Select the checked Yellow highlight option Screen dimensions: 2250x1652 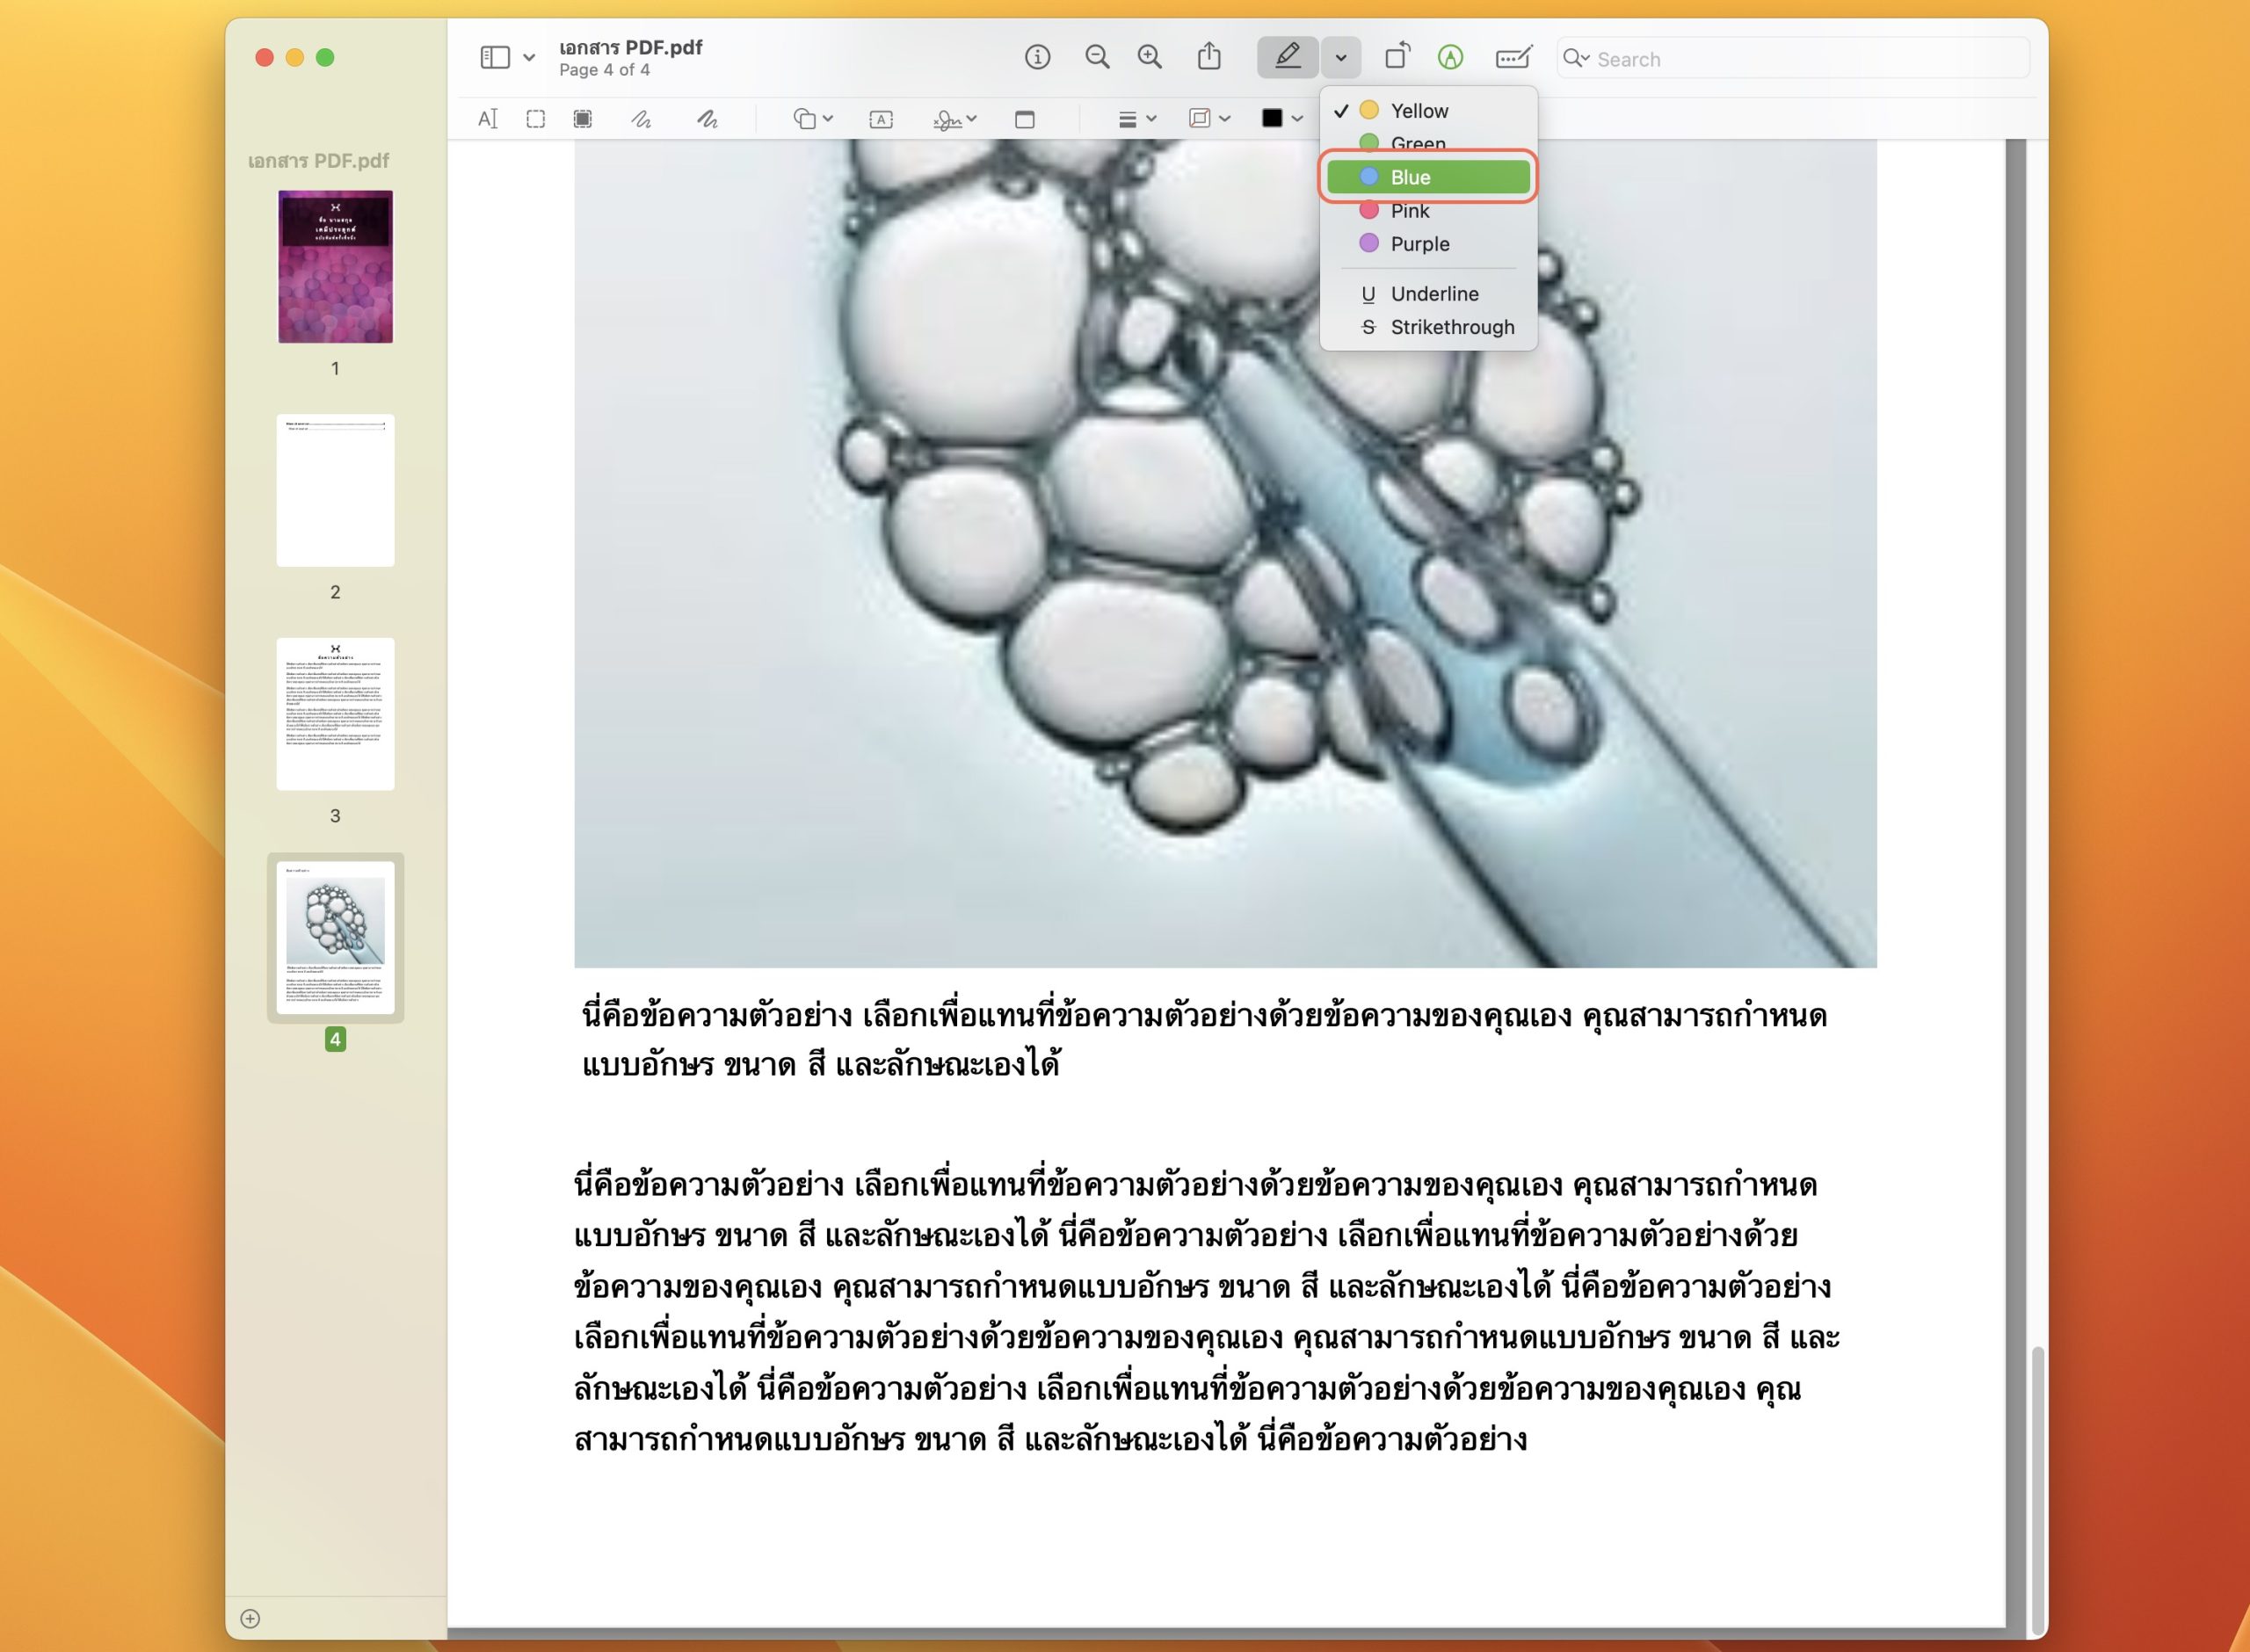(x=1418, y=110)
